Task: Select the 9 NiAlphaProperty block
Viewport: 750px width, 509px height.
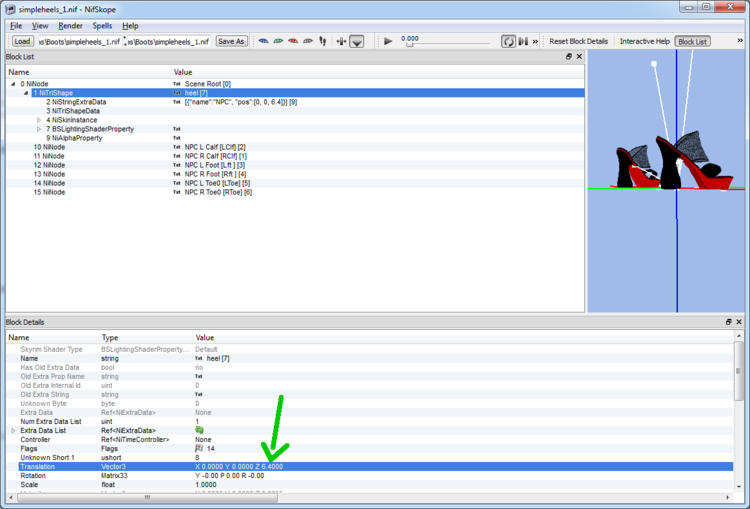Action: click(x=74, y=138)
